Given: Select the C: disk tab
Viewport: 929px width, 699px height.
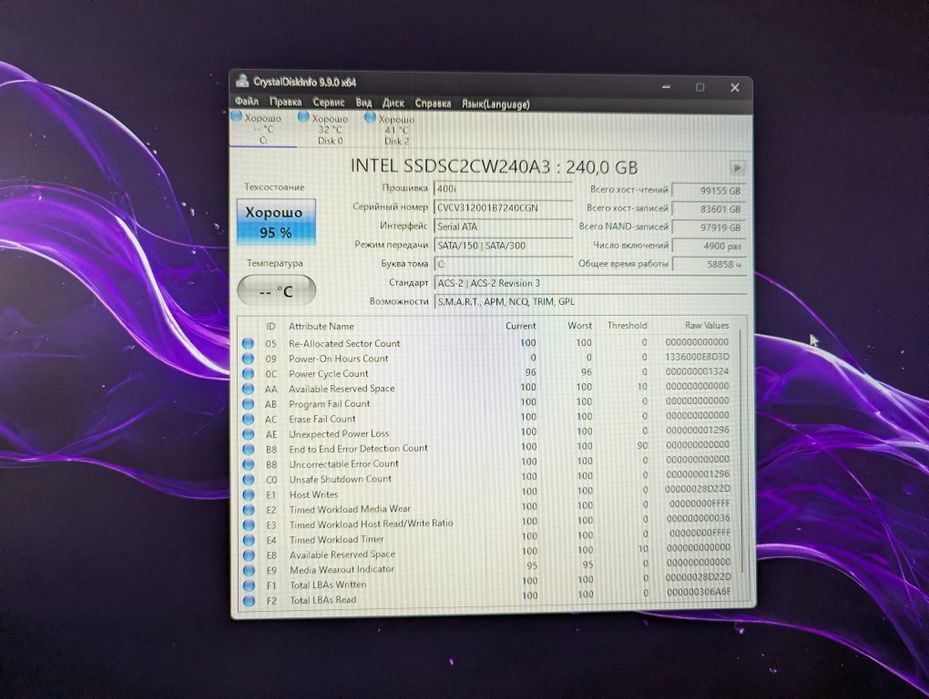Looking at the screenshot, I should [262, 129].
